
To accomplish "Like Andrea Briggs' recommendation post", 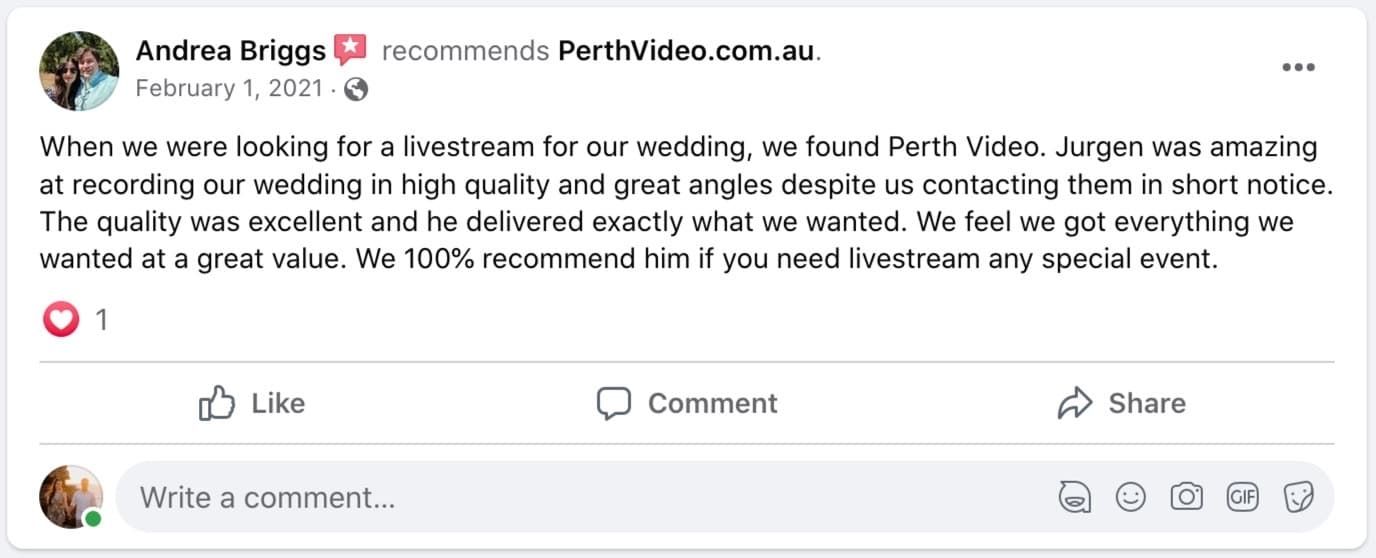I will click(252, 403).
